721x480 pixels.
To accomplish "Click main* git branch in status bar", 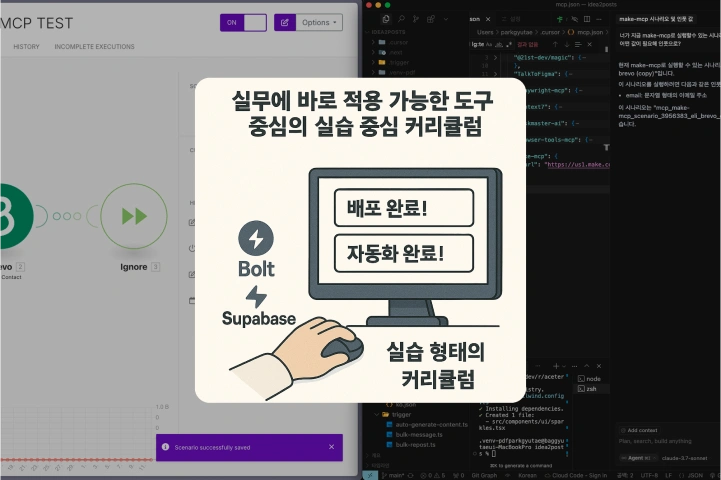I will click(393, 475).
